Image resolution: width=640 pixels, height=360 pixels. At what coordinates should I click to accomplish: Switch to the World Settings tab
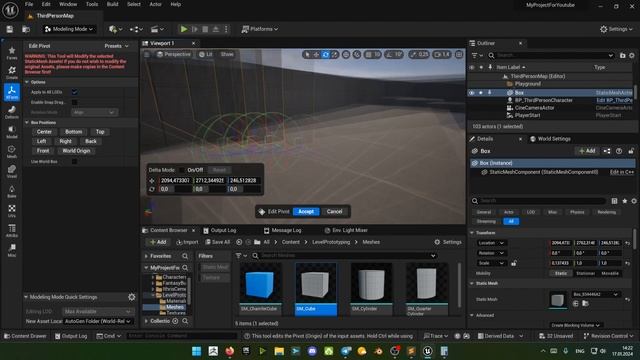point(553,139)
